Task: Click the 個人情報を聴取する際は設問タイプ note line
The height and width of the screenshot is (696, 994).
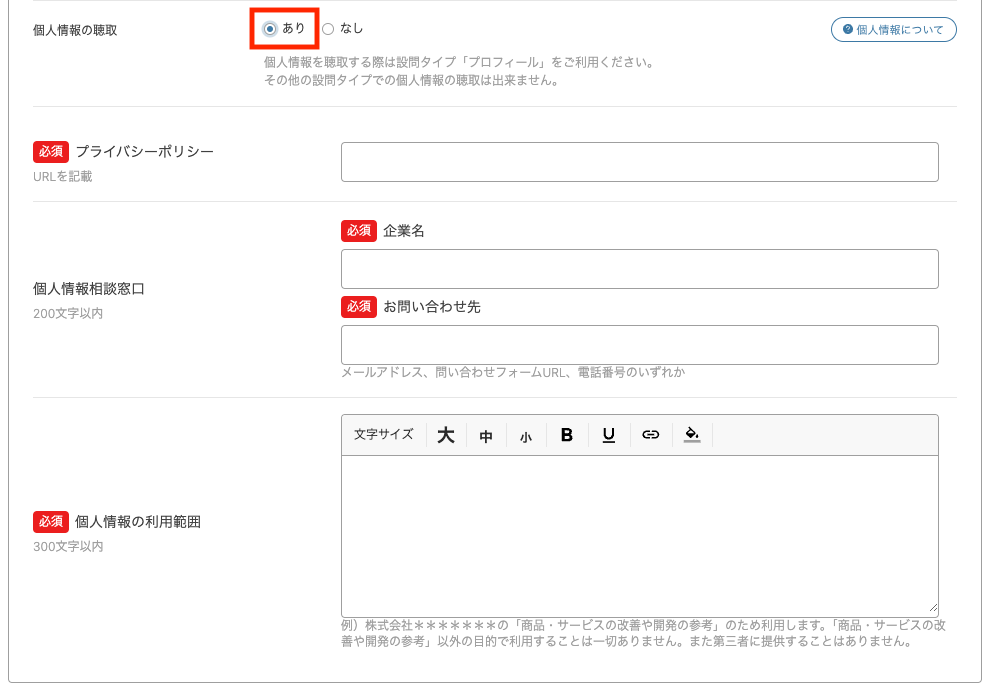Action: pyautogui.click(x=460, y=62)
